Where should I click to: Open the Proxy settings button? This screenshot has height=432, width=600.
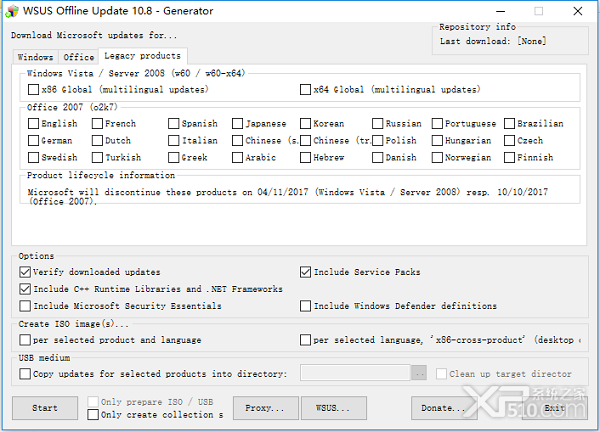click(x=266, y=408)
